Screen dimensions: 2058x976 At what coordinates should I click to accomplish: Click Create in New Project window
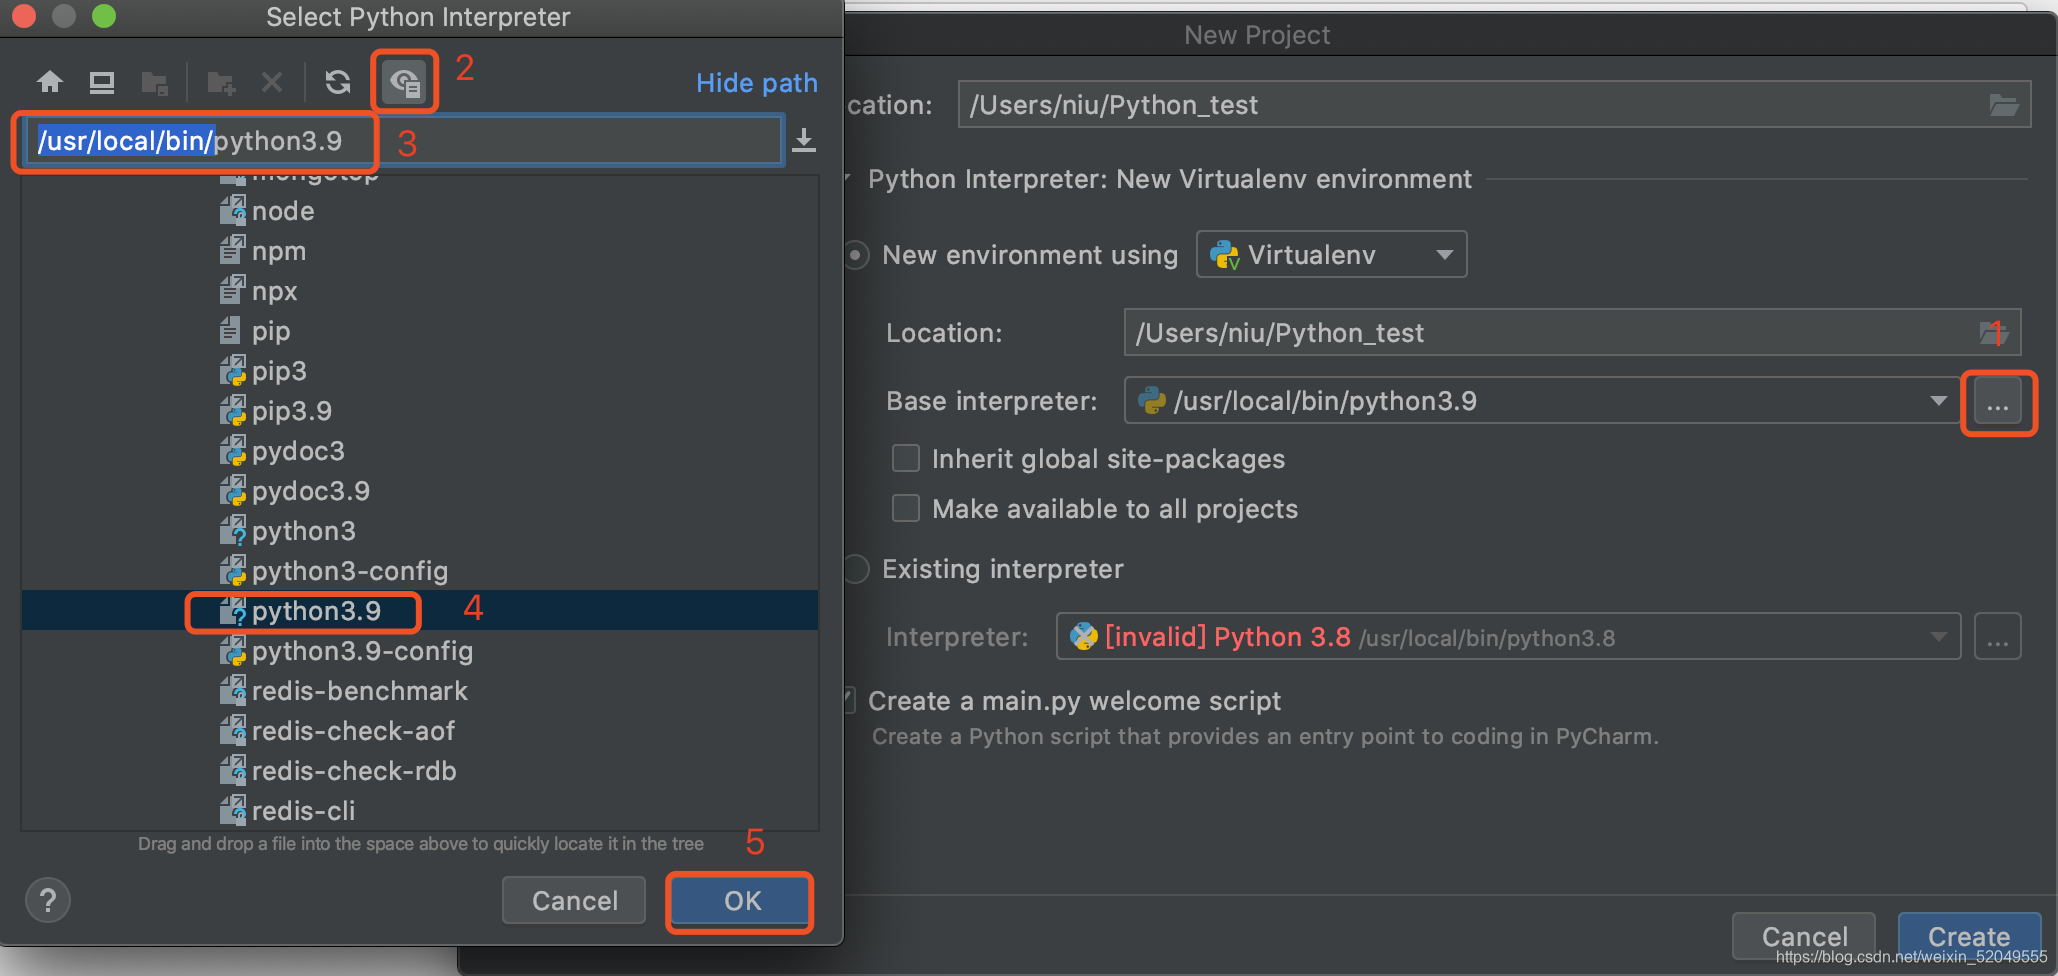(x=1969, y=937)
